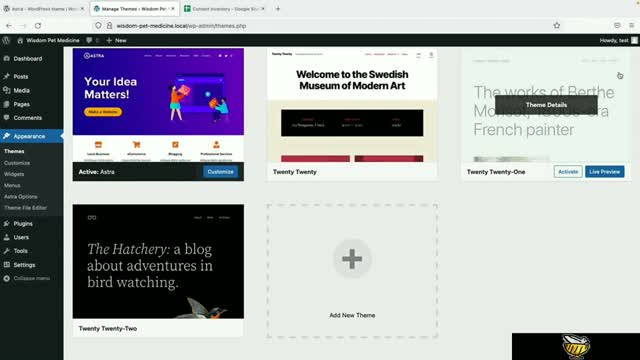
Task: Open Menus submenu item
Action: 12,185
